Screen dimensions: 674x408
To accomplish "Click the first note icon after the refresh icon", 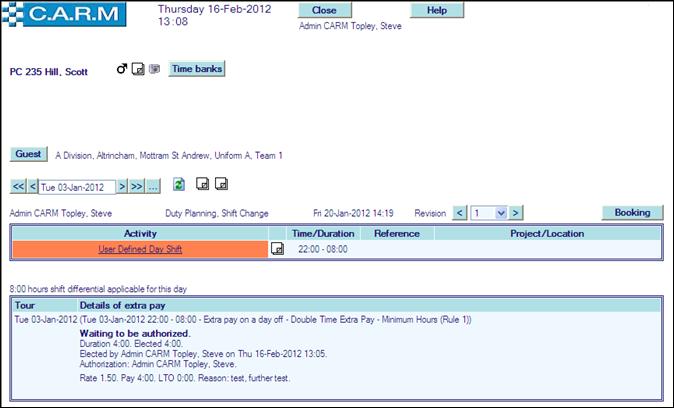I will point(202,185).
